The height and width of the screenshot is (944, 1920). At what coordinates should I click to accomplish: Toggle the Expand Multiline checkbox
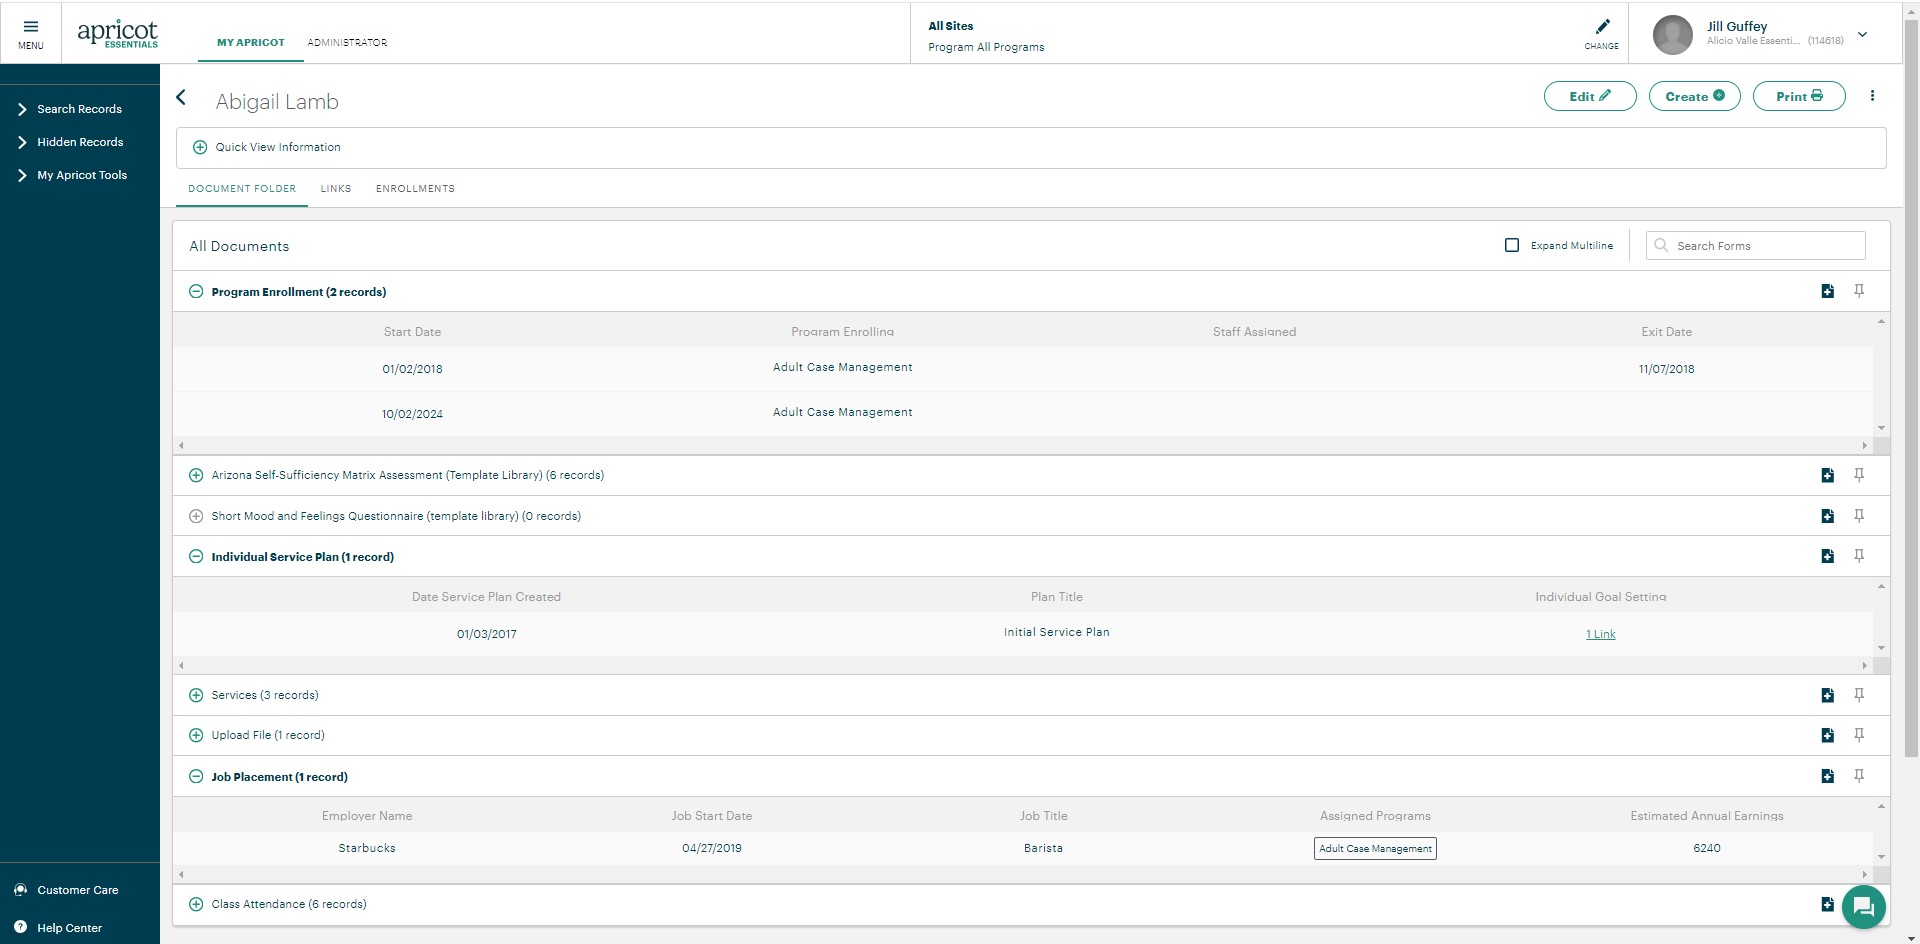pos(1512,245)
